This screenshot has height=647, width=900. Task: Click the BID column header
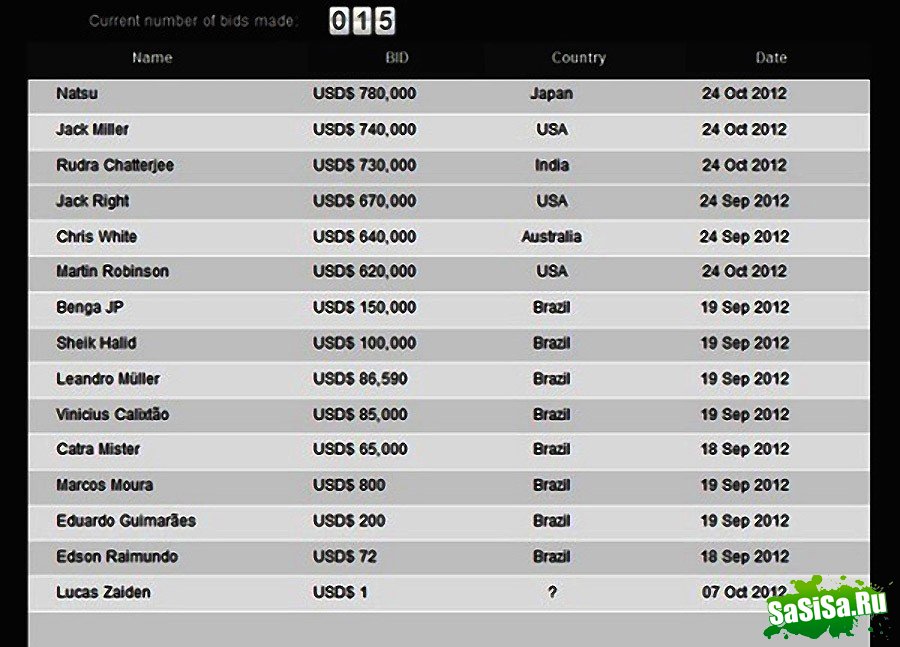(397, 57)
